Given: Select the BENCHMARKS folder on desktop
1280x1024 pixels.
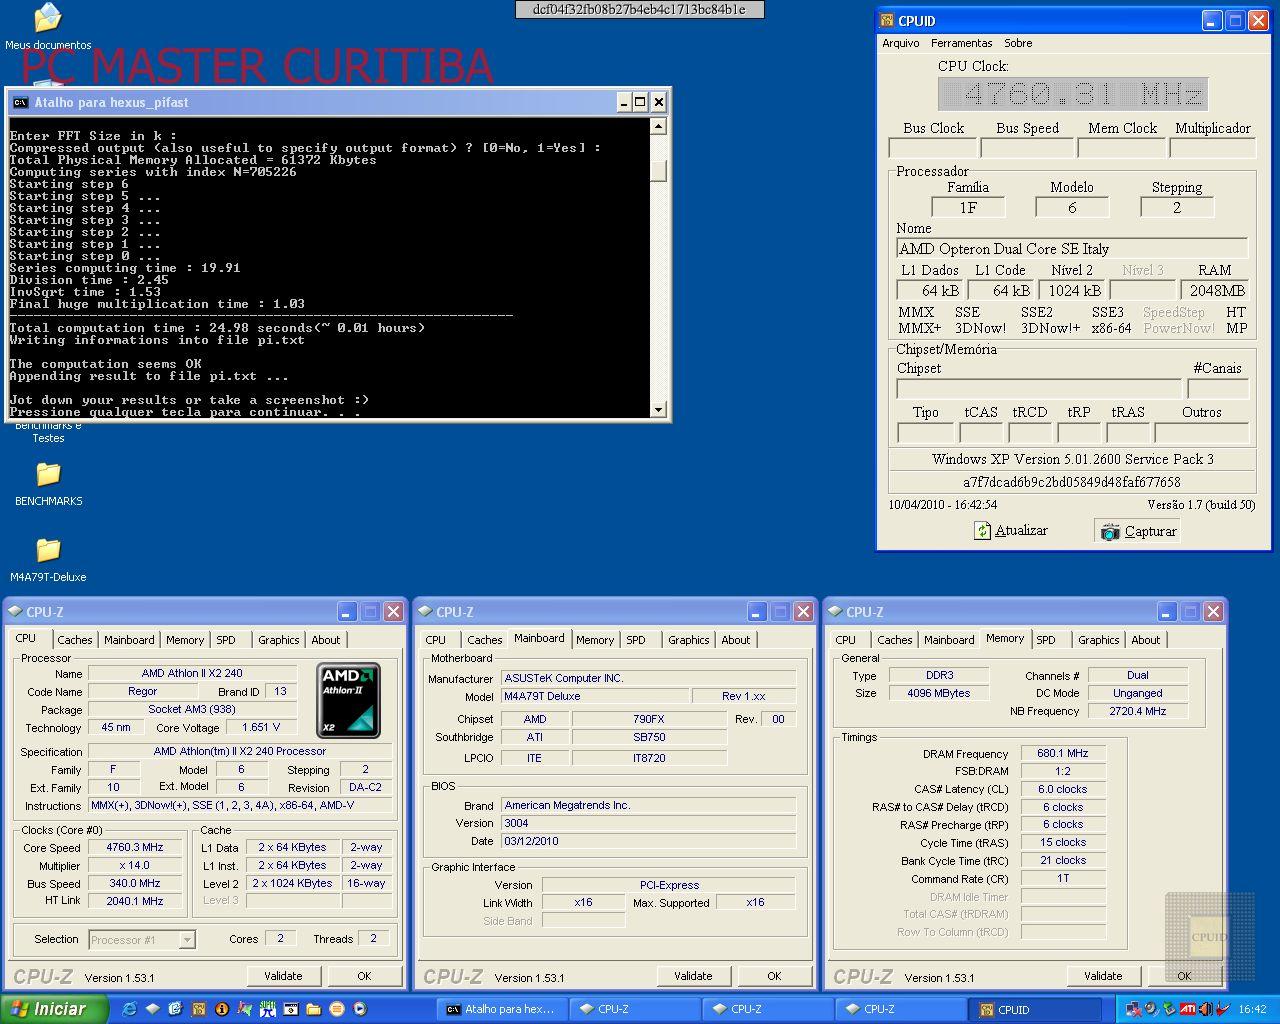Looking at the screenshot, I should coord(48,482).
